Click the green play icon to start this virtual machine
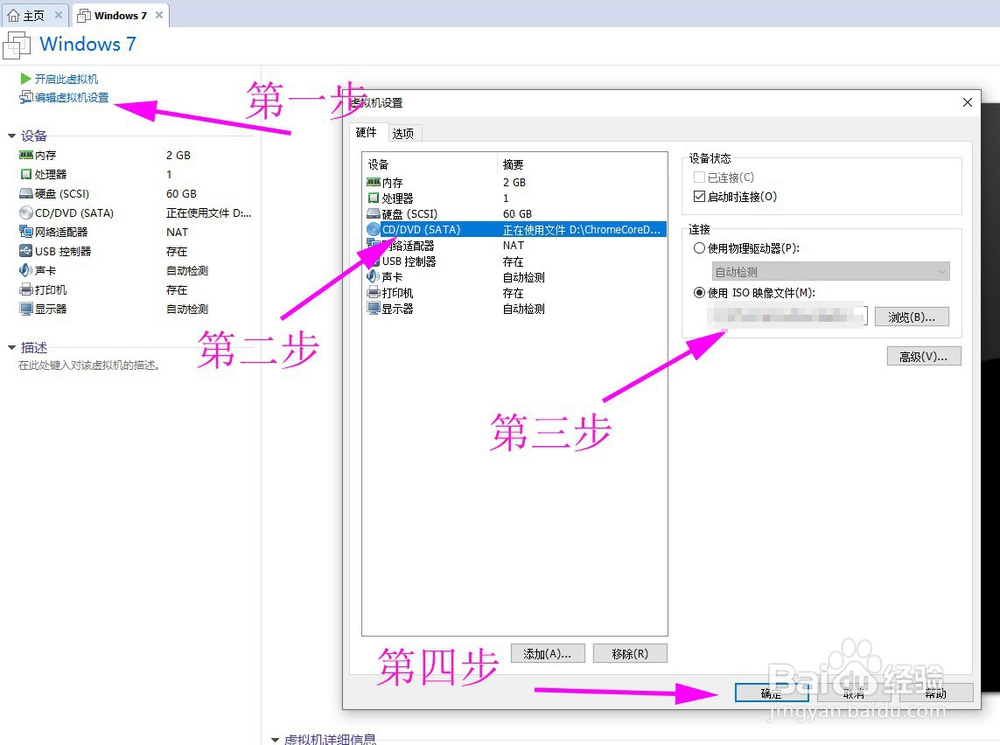1000x745 pixels. click(26, 78)
